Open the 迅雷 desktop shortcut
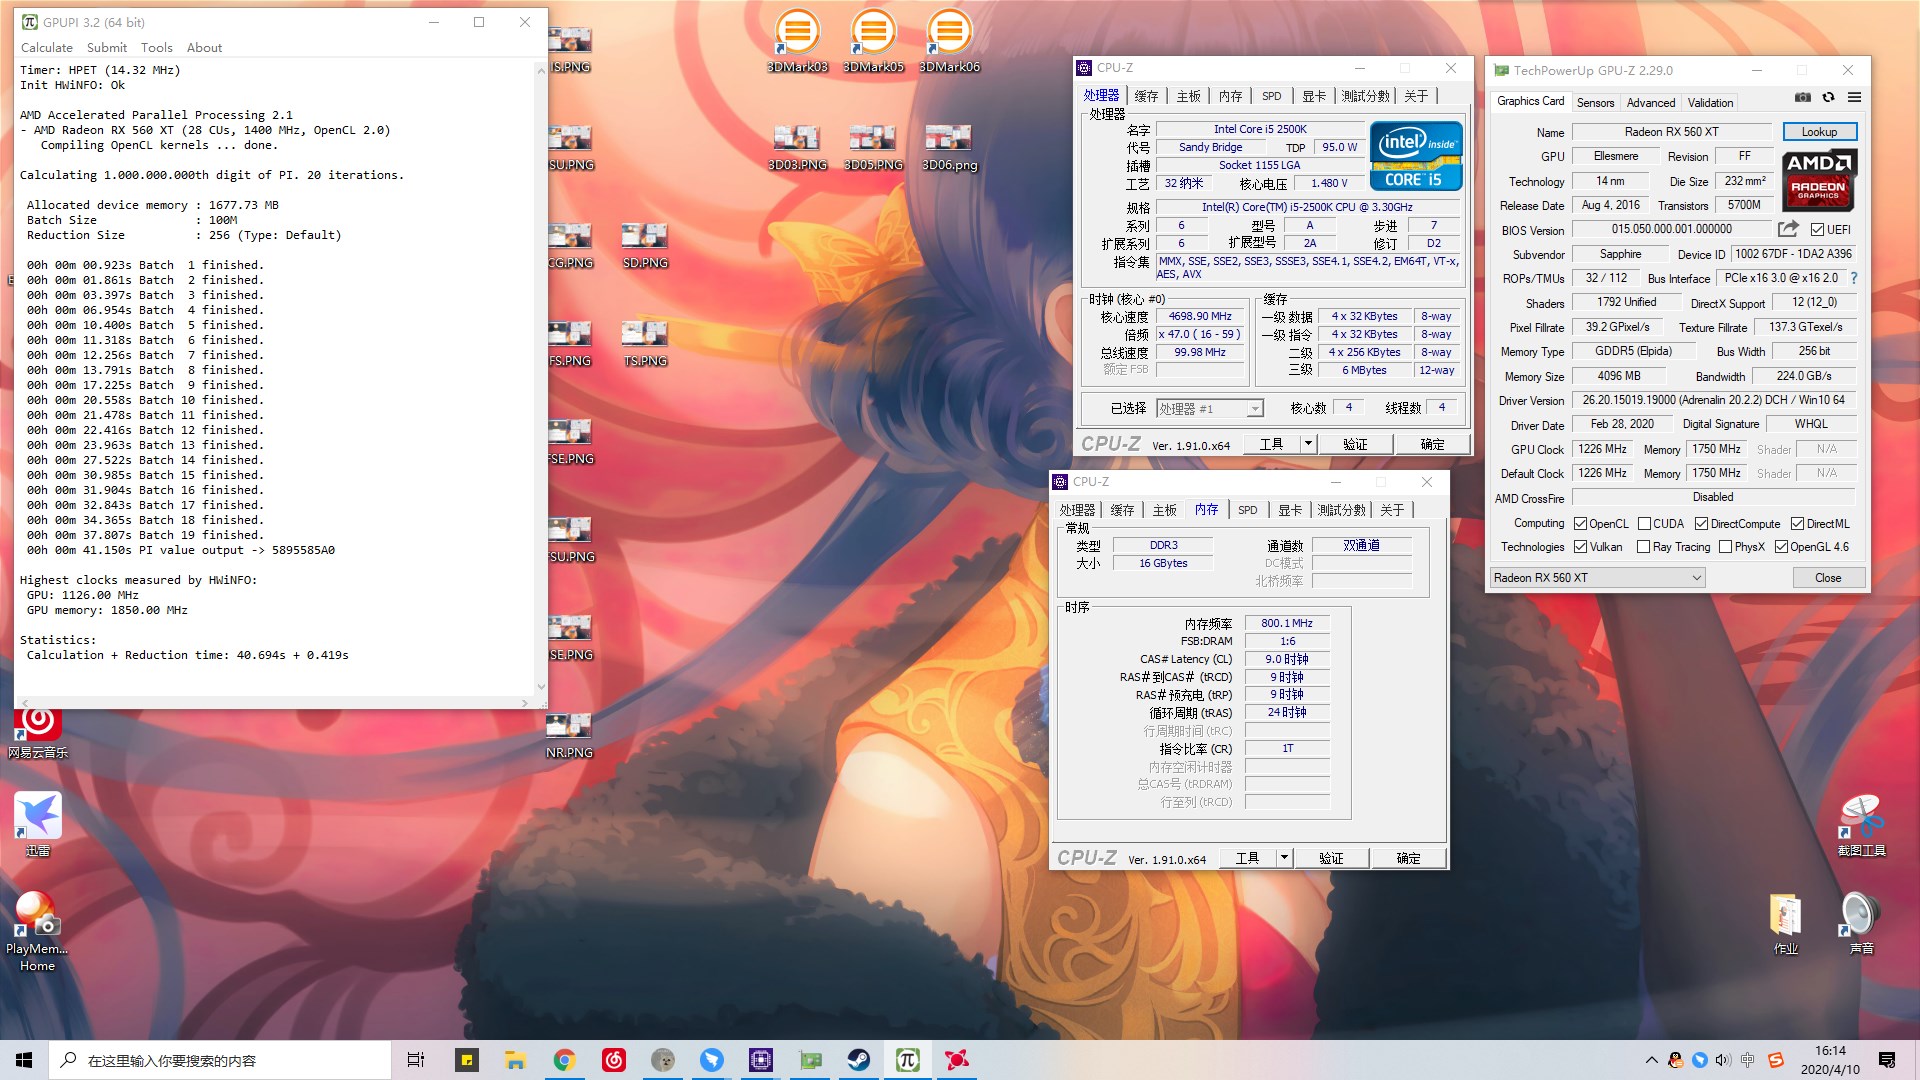1920x1080 pixels. 38,825
